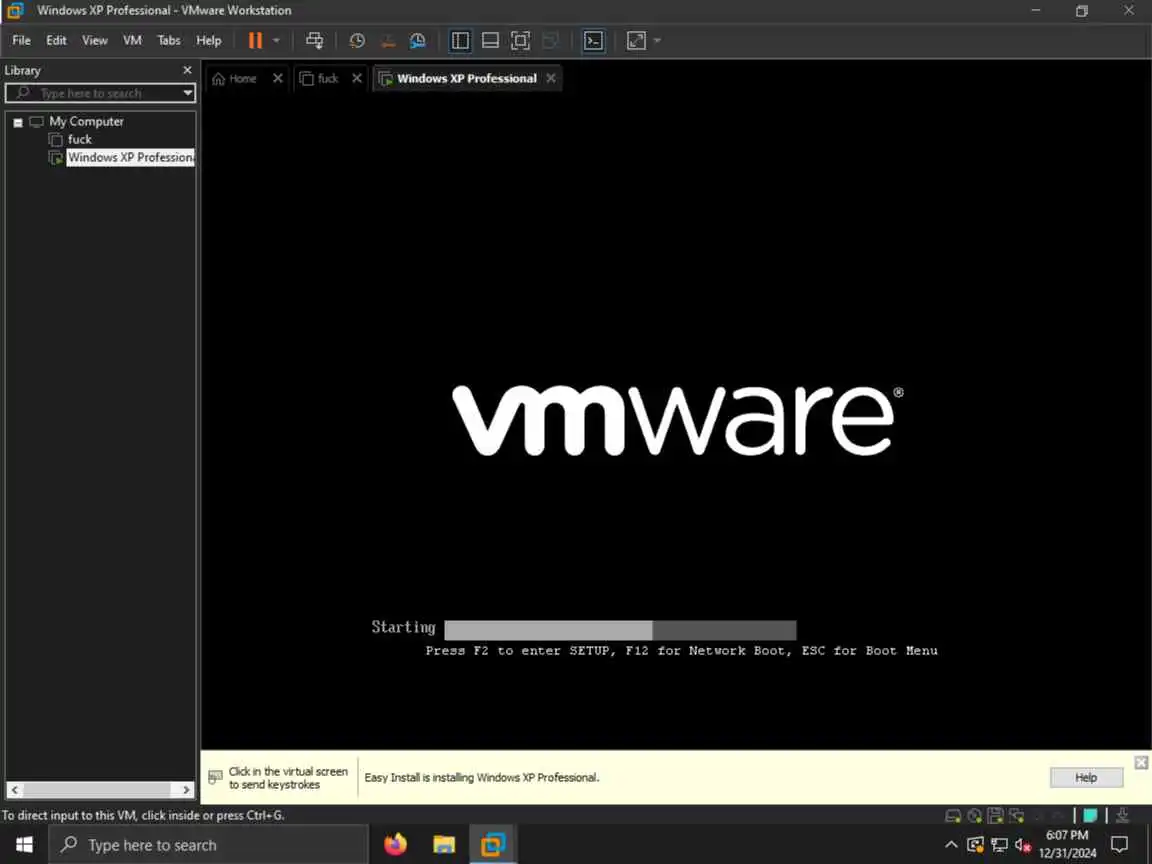Collapse the My Computer tree node
This screenshot has height=864, width=1152.
click(18, 123)
